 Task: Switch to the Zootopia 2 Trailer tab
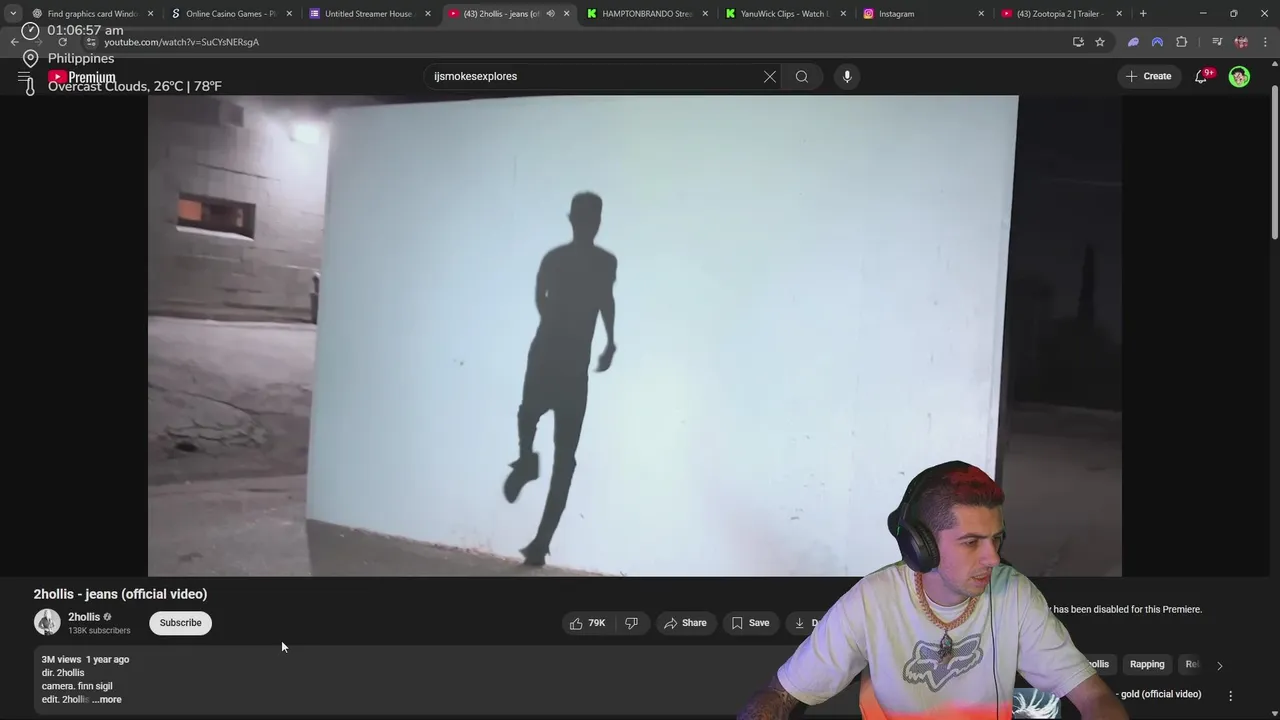click(x=1060, y=14)
